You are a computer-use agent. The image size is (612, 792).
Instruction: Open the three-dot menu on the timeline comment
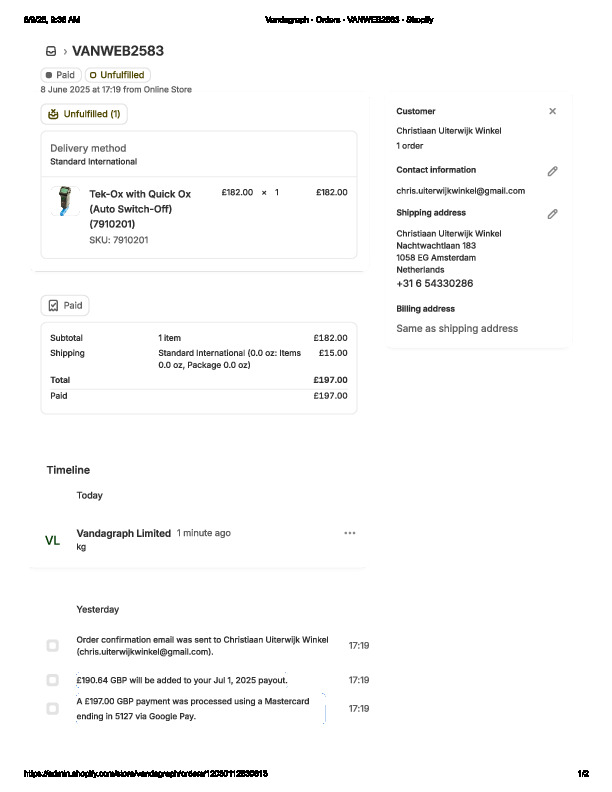pos(349,533)
